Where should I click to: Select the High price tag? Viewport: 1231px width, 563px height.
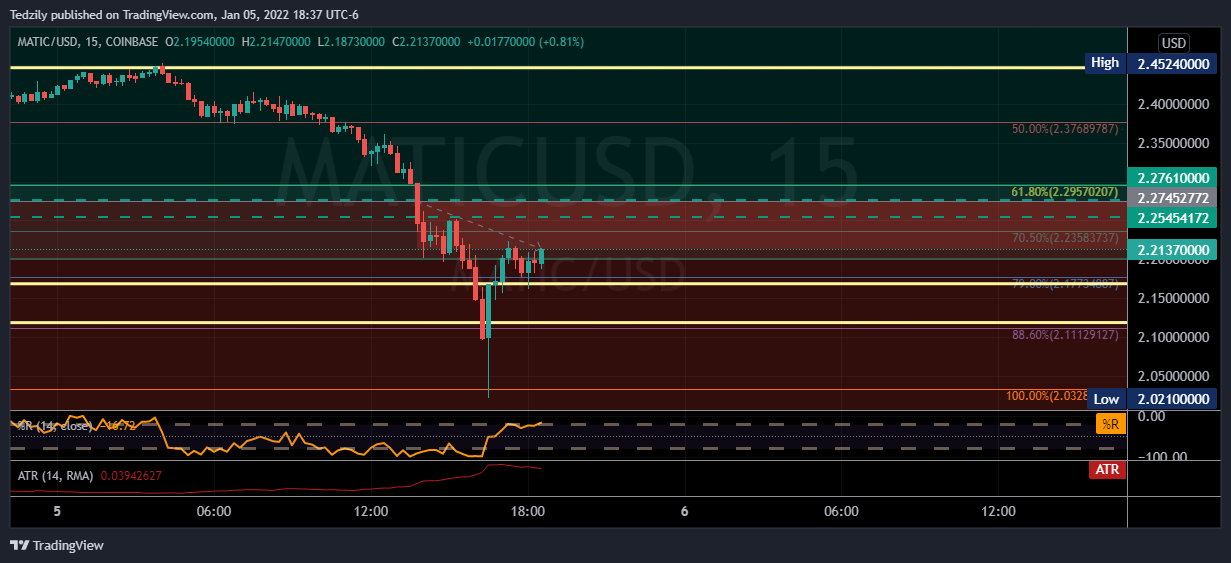click(1105, 62)
